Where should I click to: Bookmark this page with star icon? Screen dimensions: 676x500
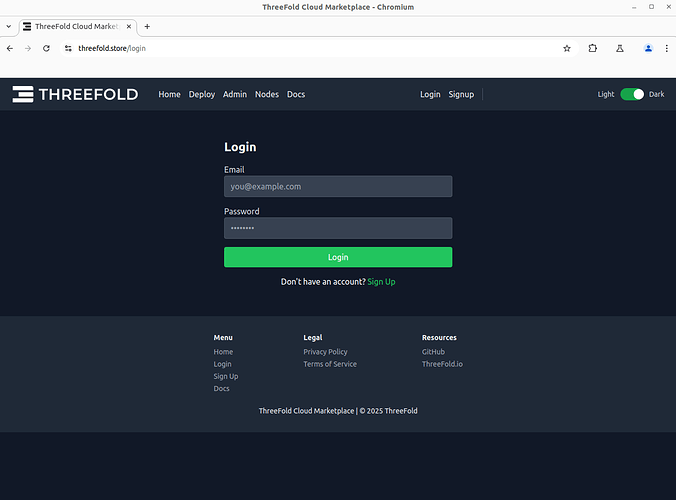(567, 48)
